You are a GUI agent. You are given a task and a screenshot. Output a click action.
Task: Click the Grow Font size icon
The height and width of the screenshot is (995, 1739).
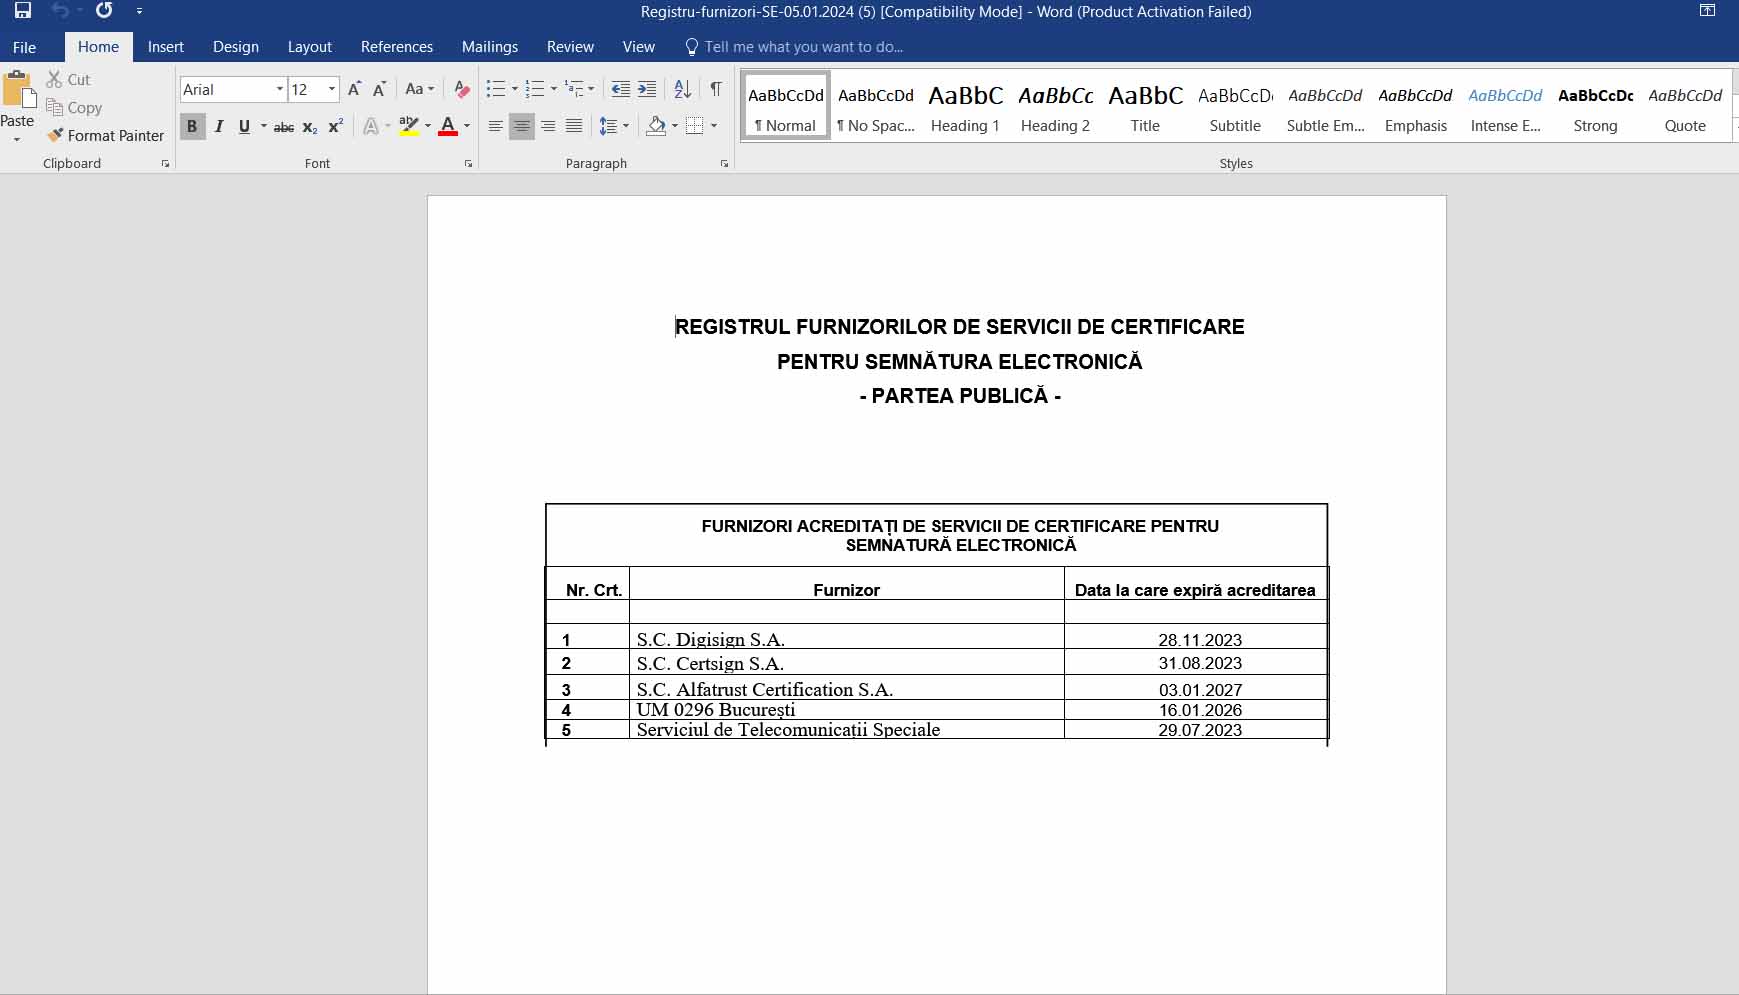coord(354,89)
